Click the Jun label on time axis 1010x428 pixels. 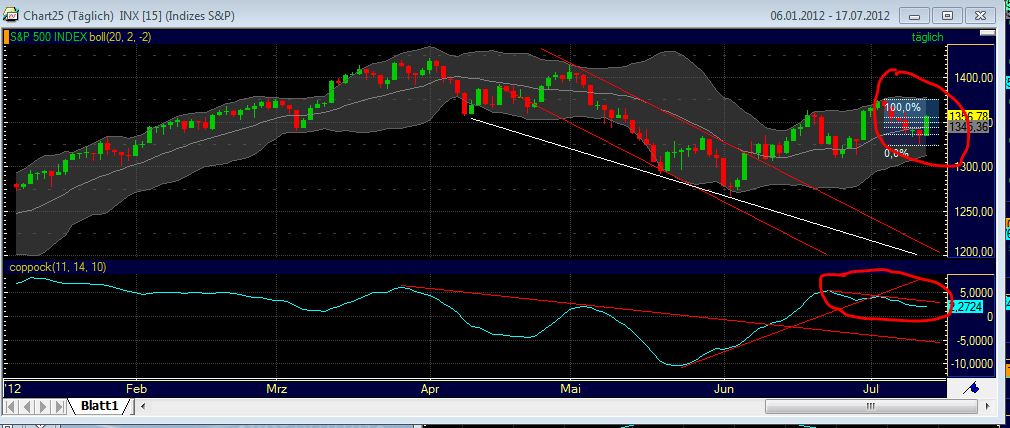pos(725,389)
